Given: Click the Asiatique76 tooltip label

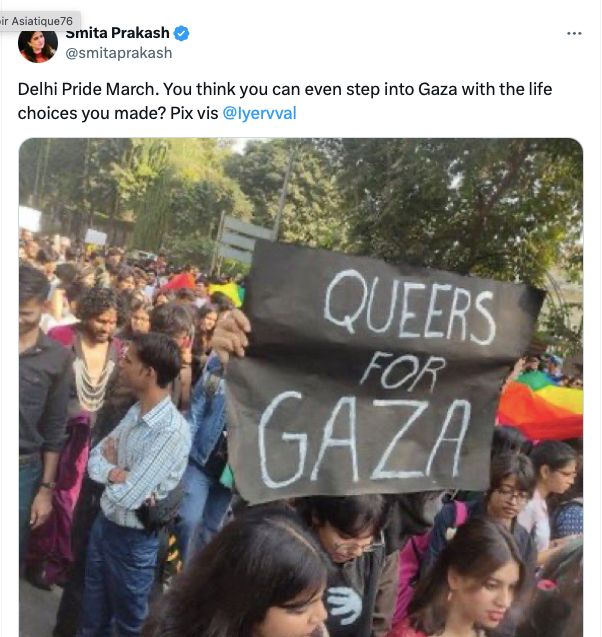Looking at the screenshot, I should click(x=37, y=21).
